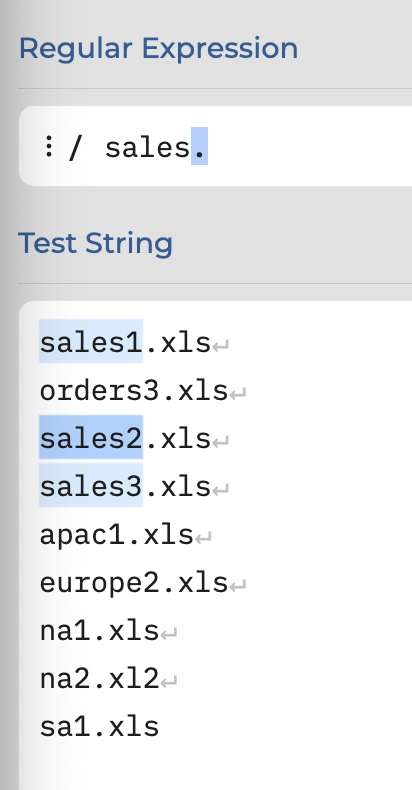Image resolution: width=412 pixels, height=790 pixels.
Task: Click inside the sales regex input field
Action: point(217,146)
